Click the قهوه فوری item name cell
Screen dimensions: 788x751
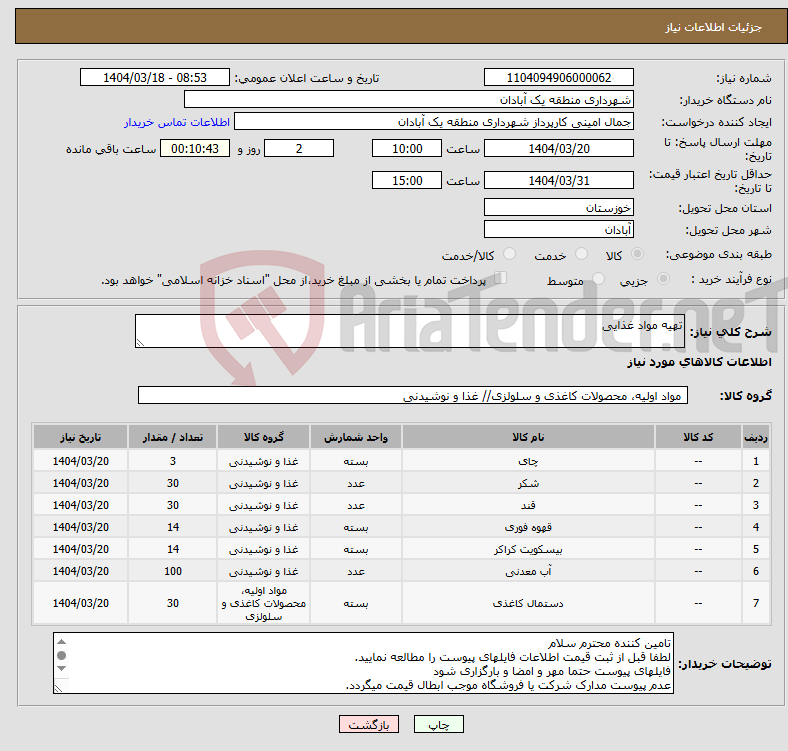(528, 527)
